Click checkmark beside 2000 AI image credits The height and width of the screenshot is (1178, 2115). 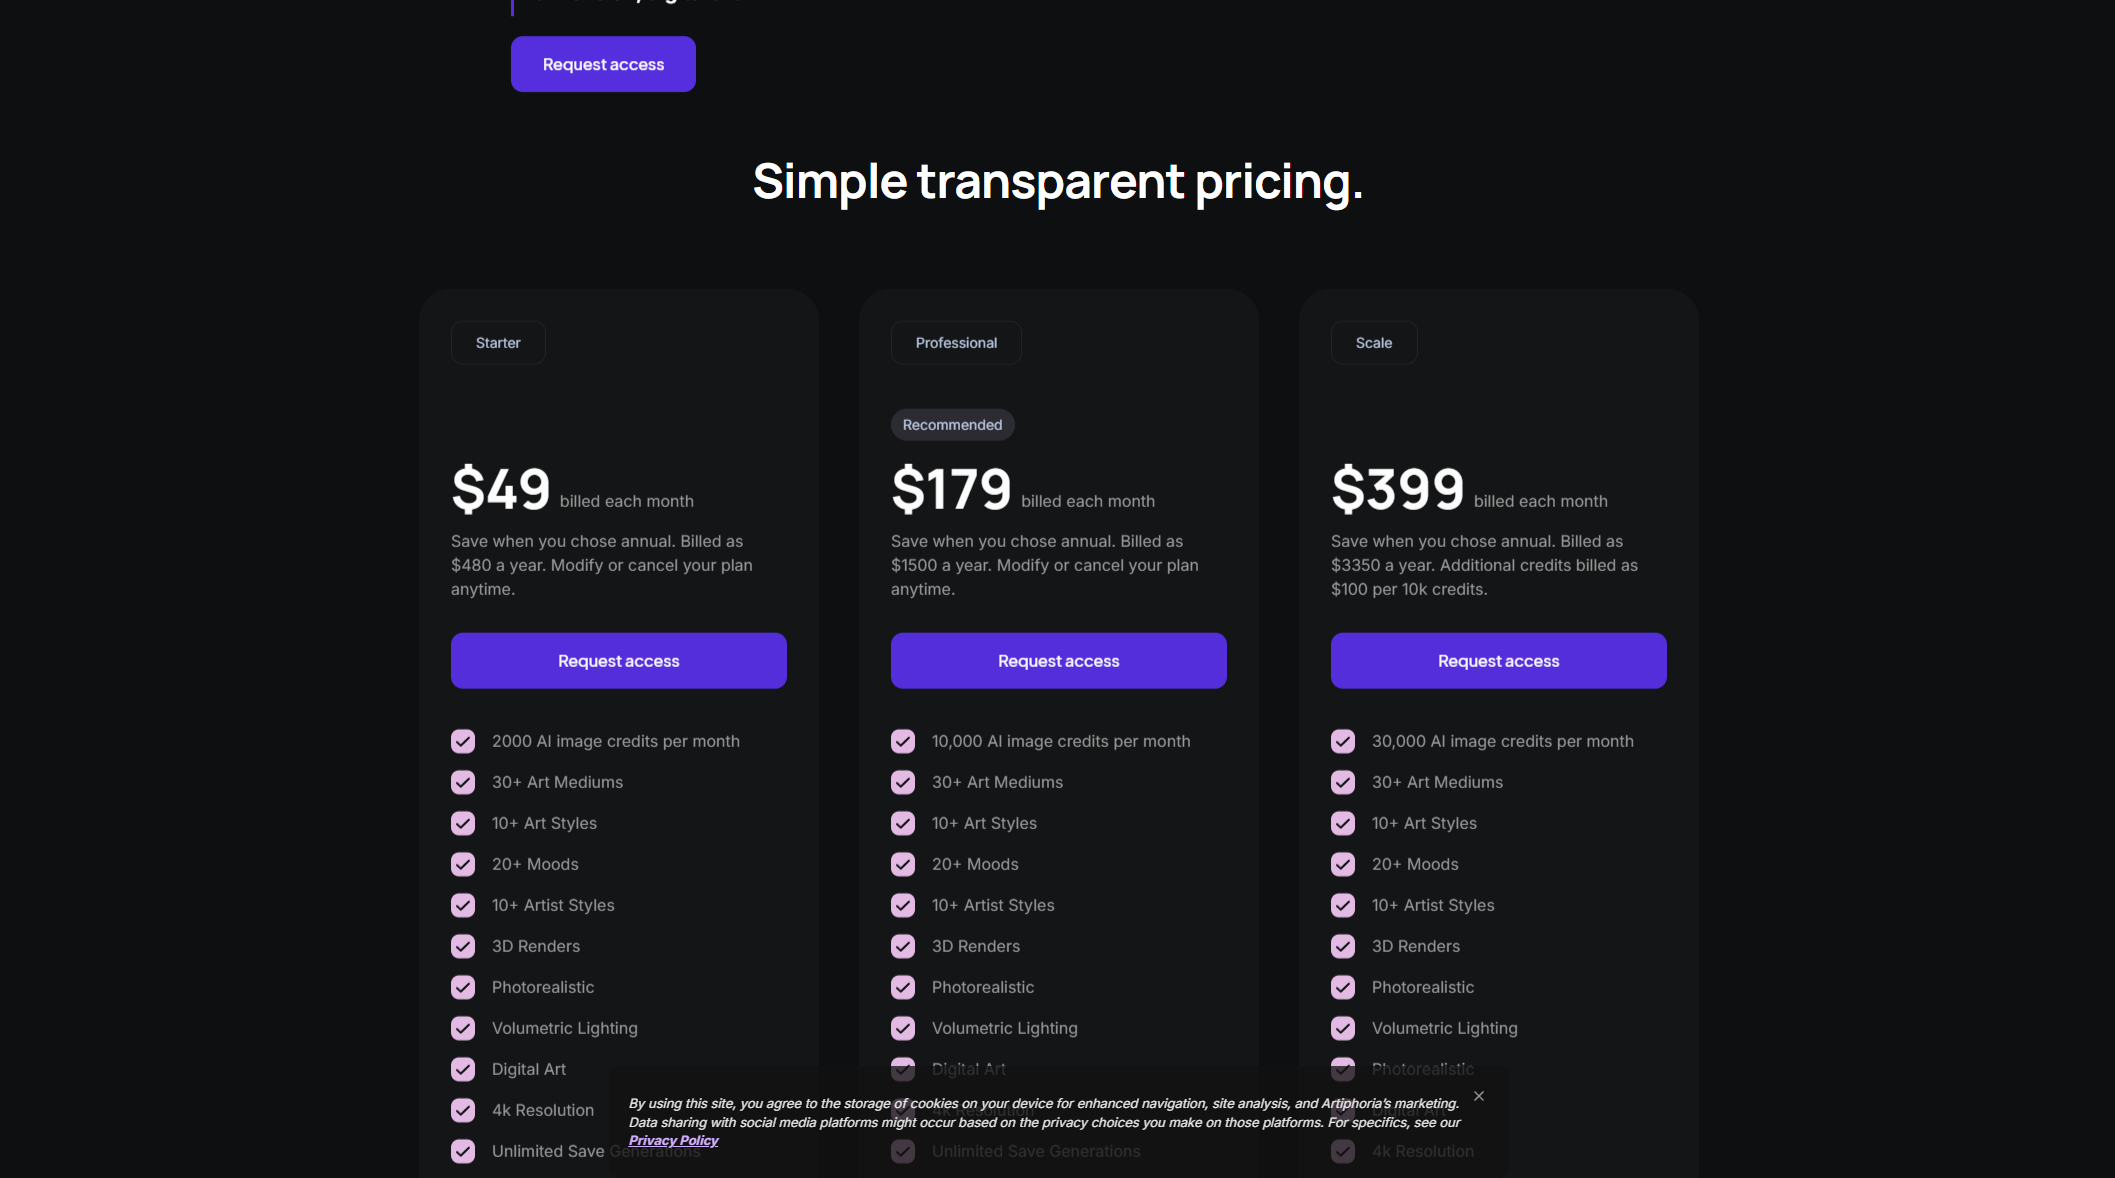click(x=463, y=742)
